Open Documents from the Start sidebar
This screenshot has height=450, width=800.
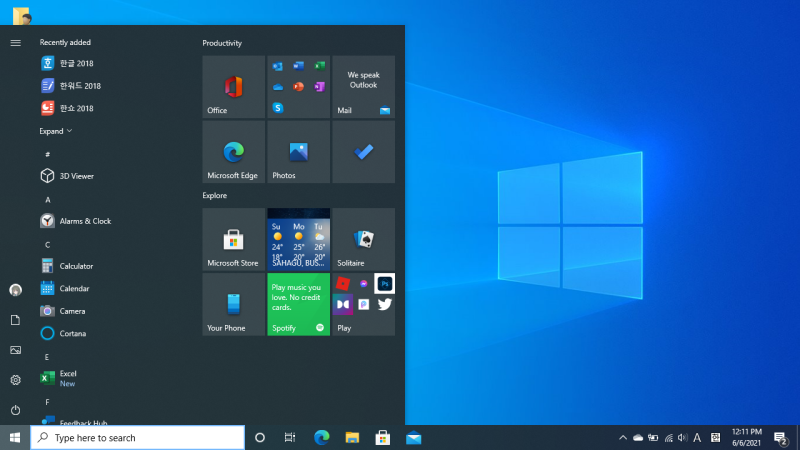click(15, 320)
